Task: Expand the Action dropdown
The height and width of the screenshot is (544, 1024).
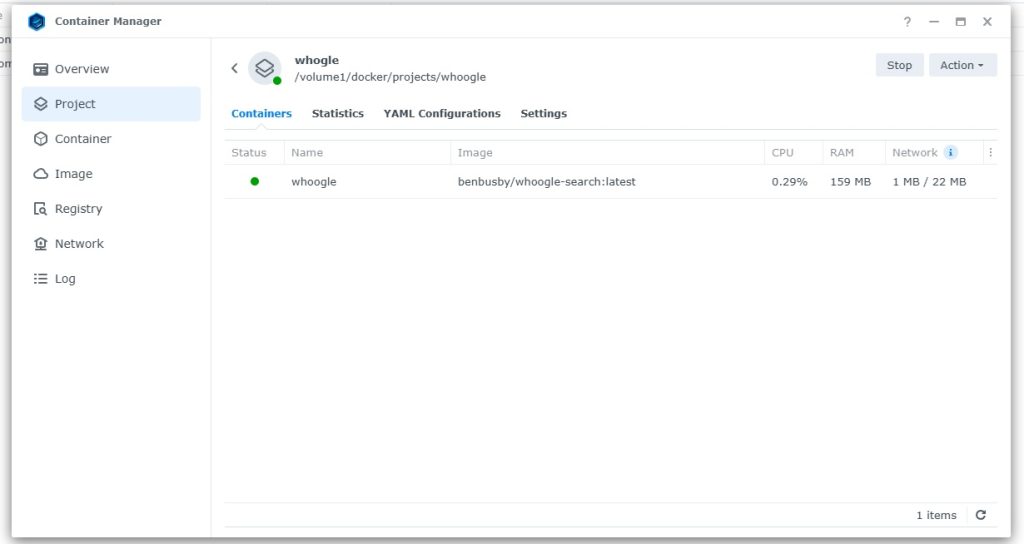Action: coord(963,65)
